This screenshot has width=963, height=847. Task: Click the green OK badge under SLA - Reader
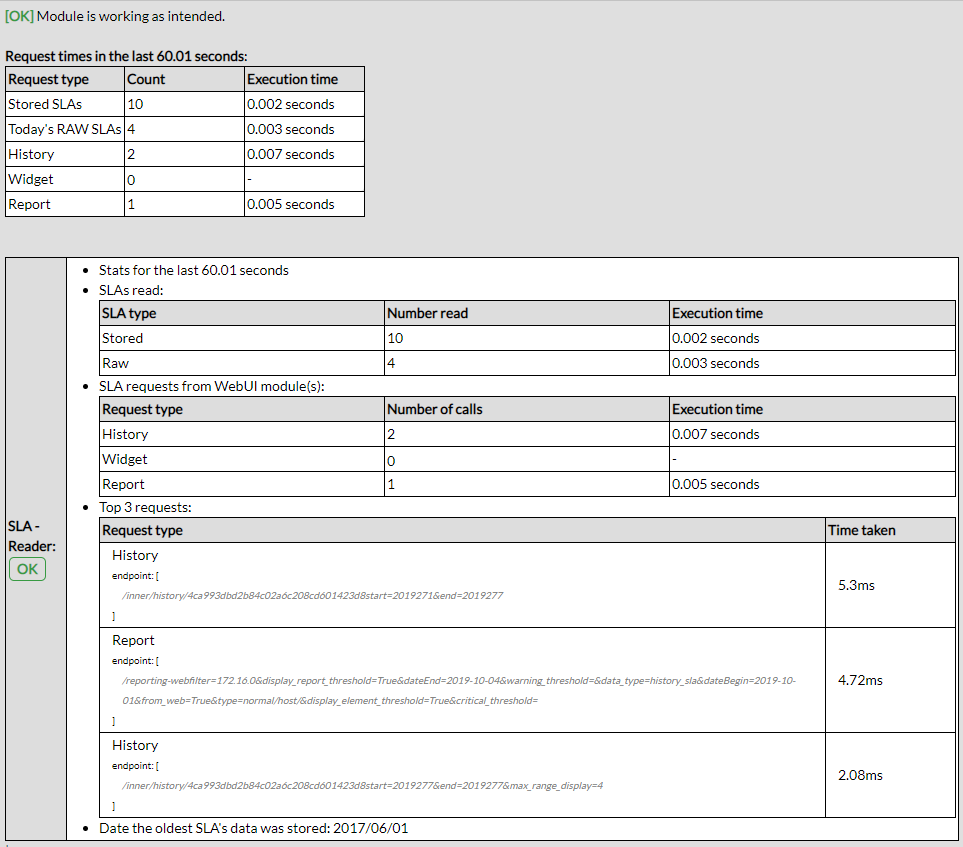point(27,569)
